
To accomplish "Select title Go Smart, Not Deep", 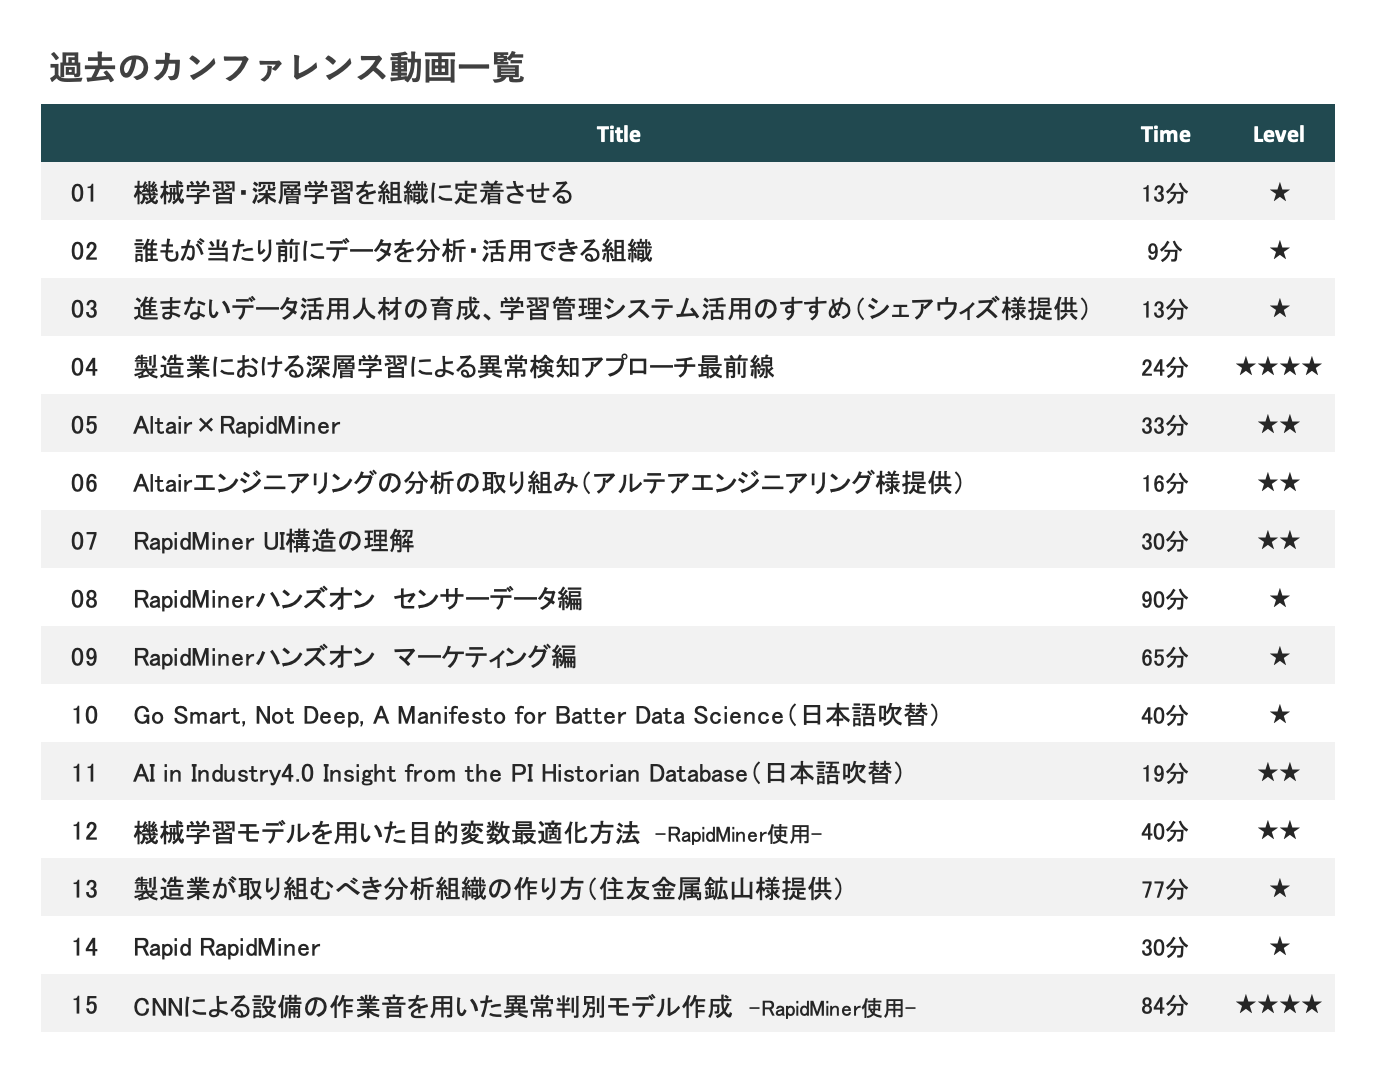I will coord(536,715).
